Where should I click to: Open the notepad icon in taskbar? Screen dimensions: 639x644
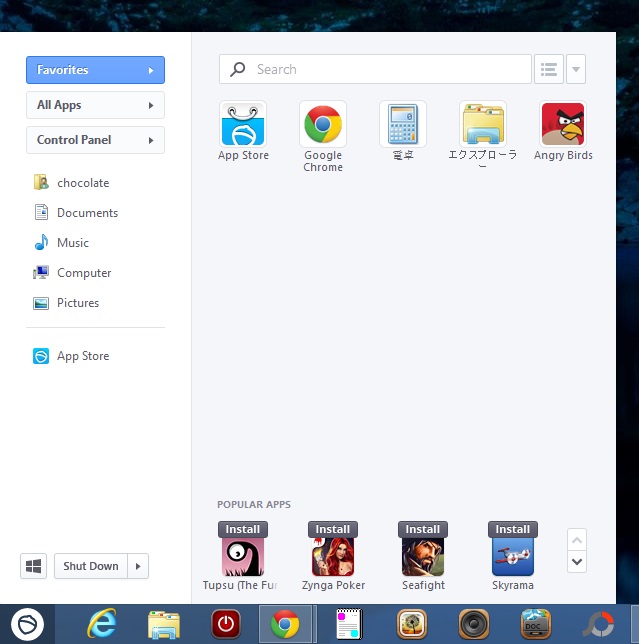pos(349,624)
